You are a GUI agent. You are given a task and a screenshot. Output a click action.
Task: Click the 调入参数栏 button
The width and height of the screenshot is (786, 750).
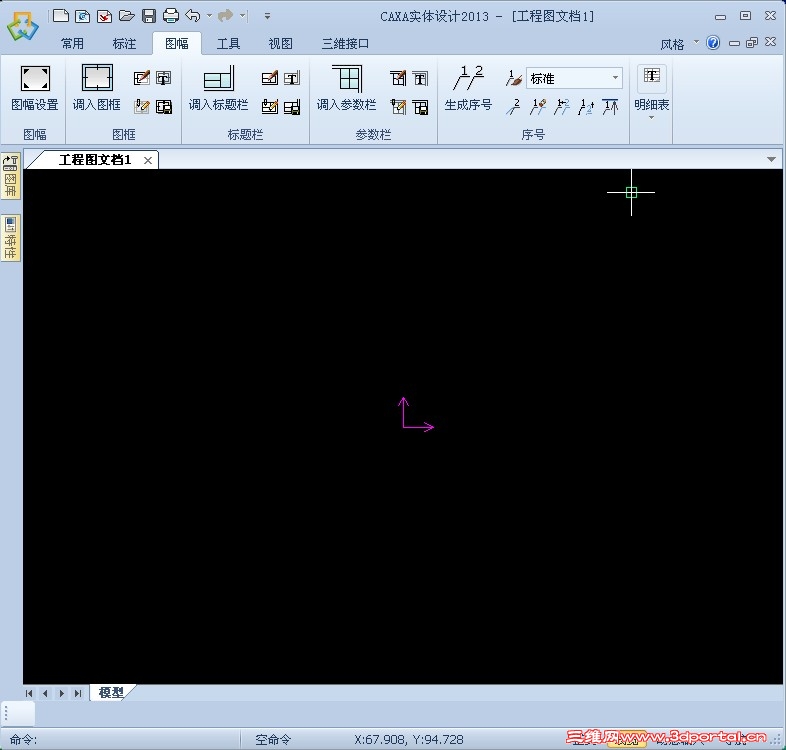(x=346, y=88)
